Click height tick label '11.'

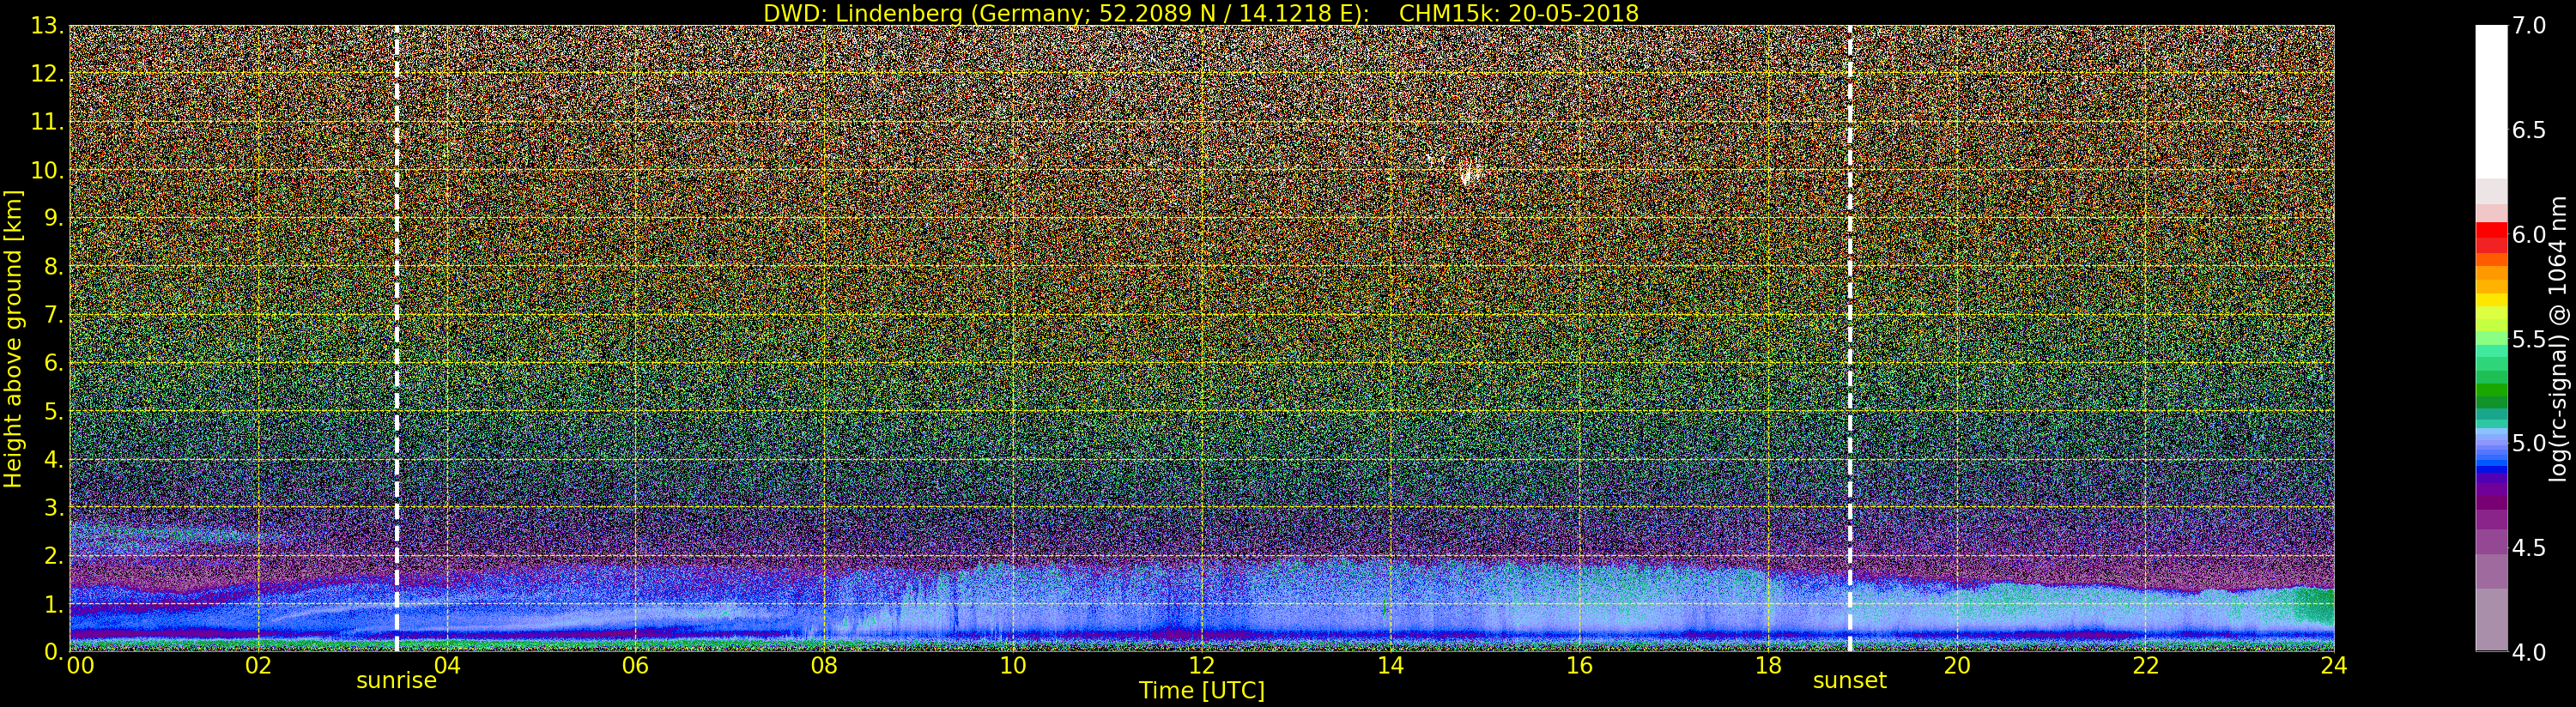tap(47, 122)
